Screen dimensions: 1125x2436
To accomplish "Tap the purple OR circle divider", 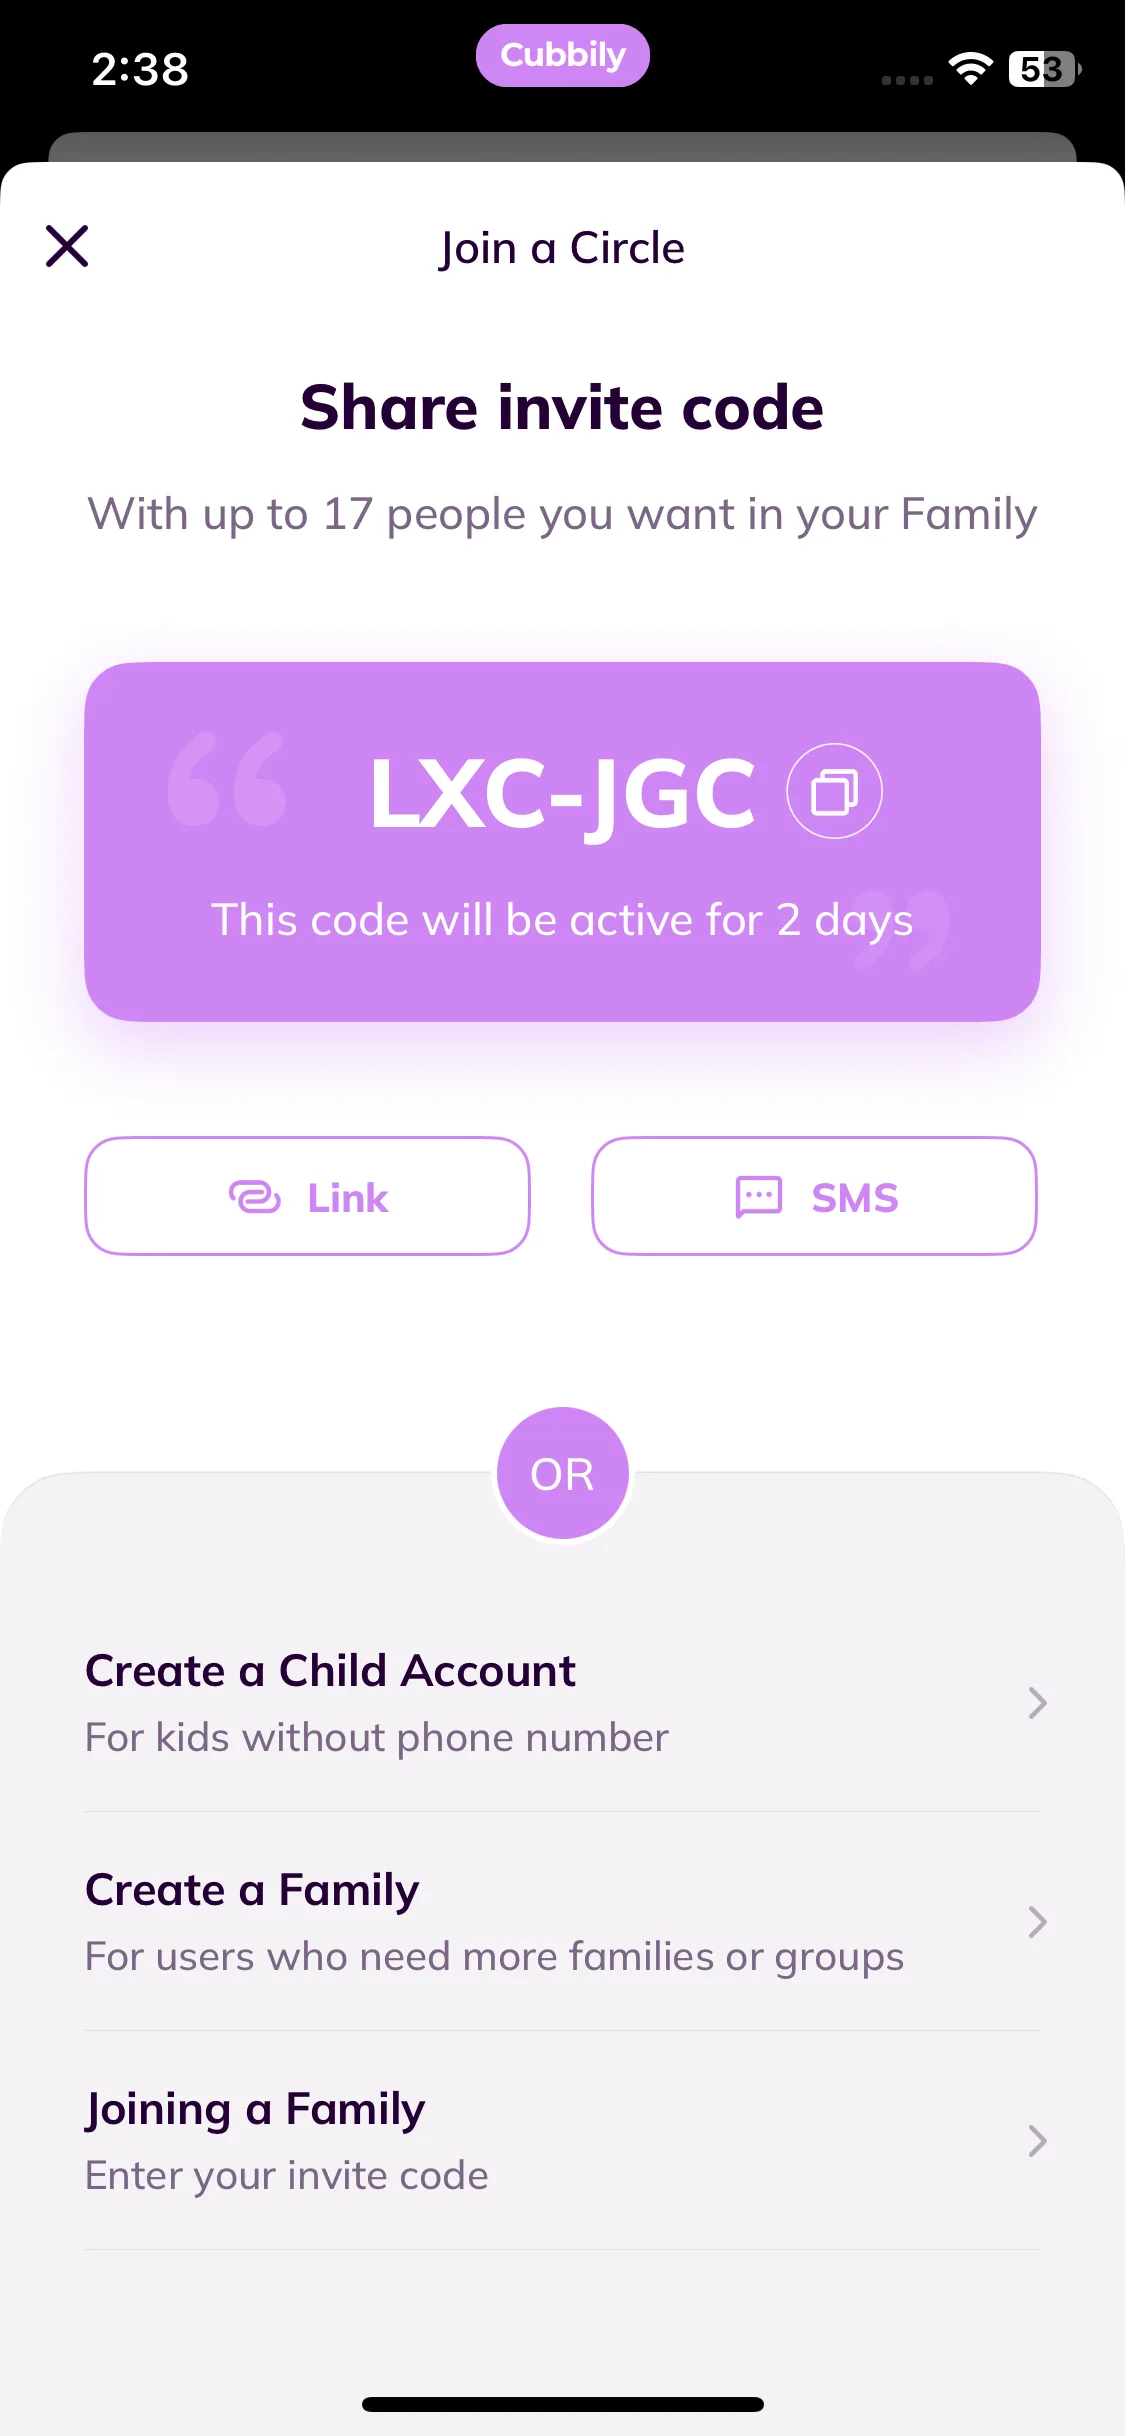I will tap(562, 1473).
